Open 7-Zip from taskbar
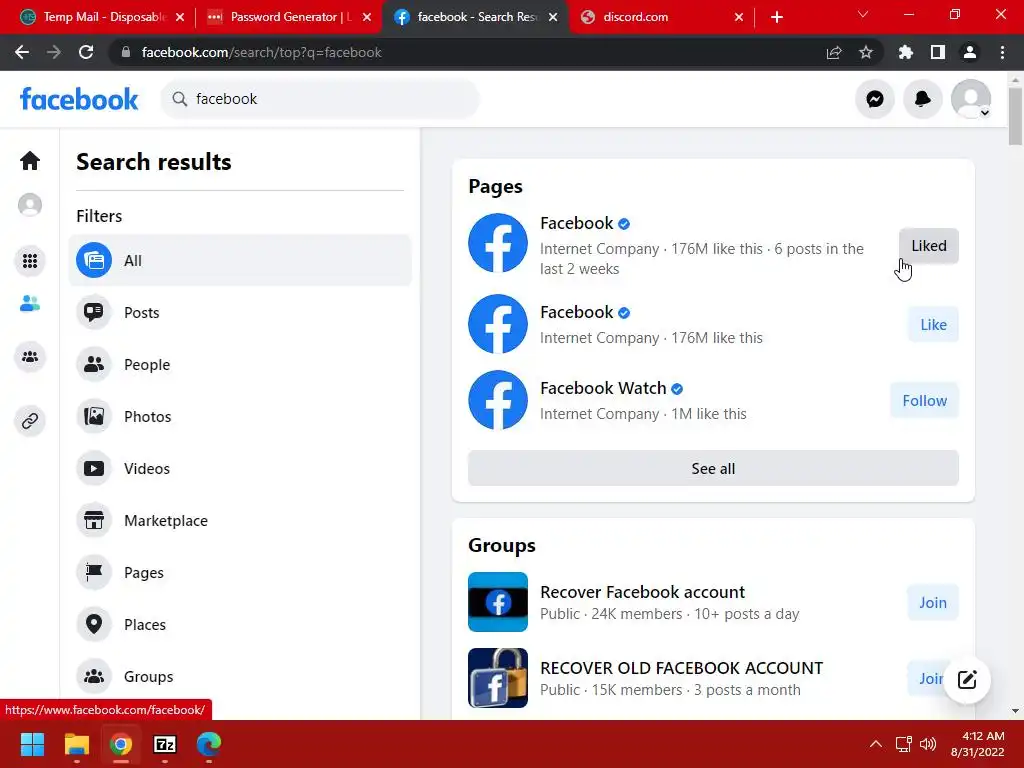The image size is (1024, 768). (x=165, y=744)
